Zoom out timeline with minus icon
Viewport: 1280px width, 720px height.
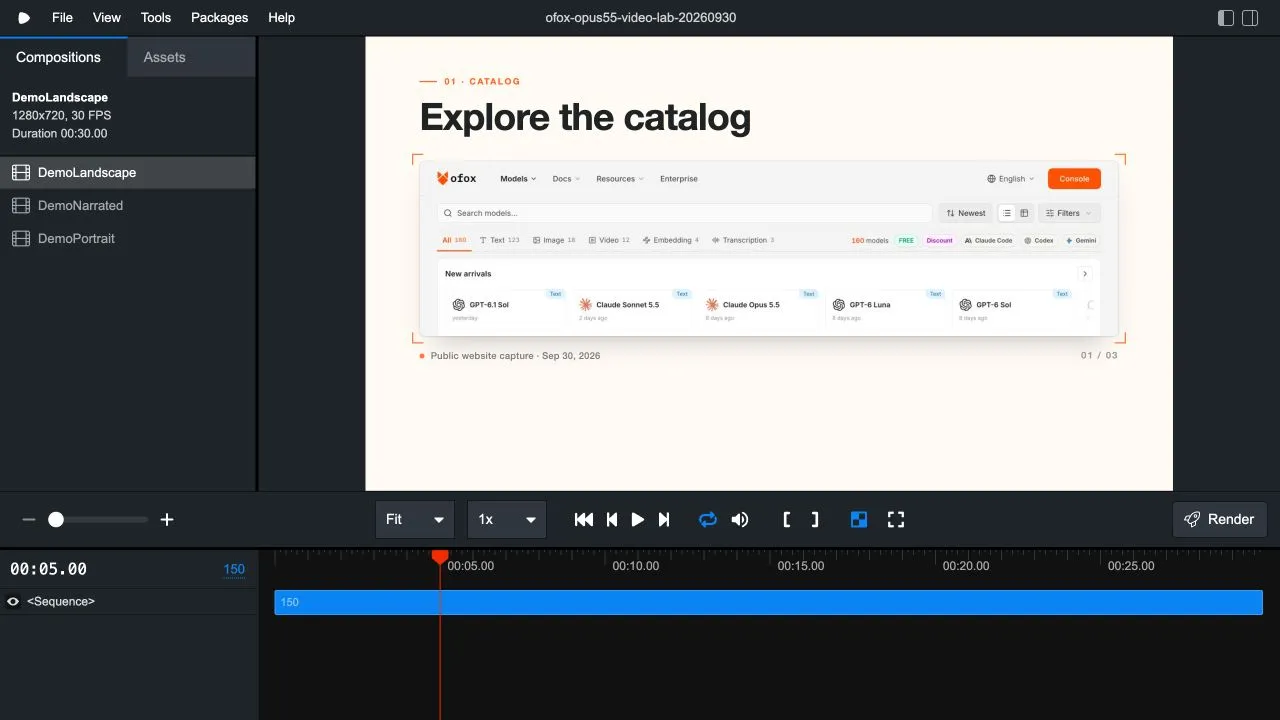[x=29, y=519]
